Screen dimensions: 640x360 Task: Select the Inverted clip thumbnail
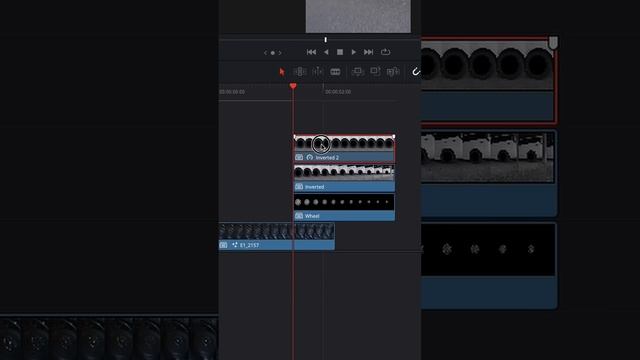(344, 173)
